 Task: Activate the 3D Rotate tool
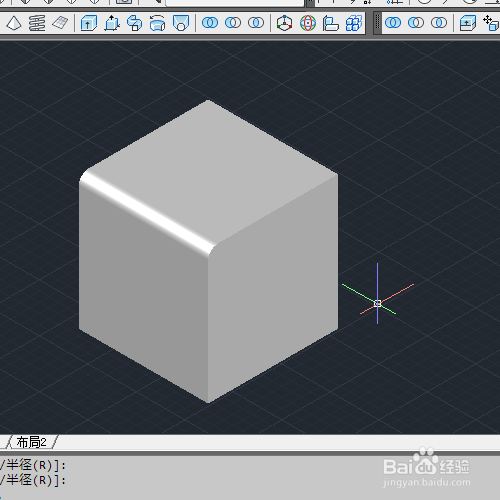click(x=308, y=23)
